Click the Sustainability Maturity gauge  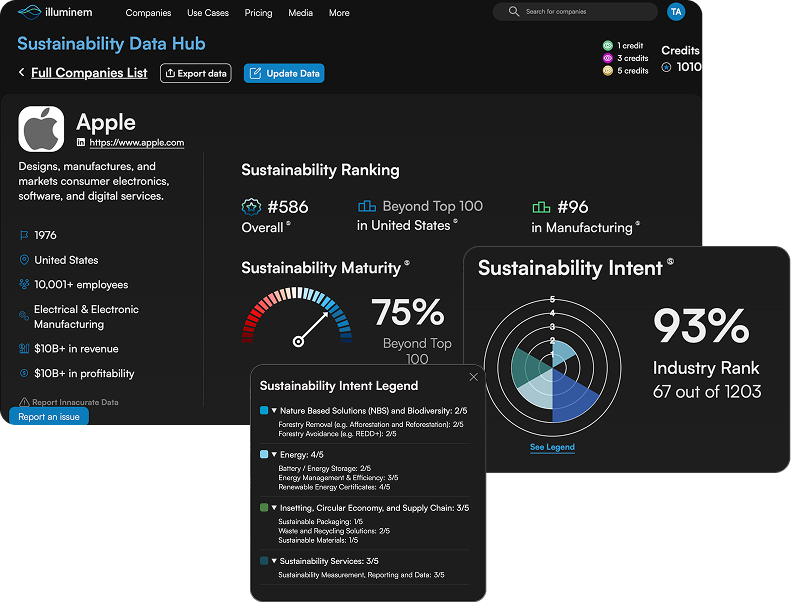(297, 317)
